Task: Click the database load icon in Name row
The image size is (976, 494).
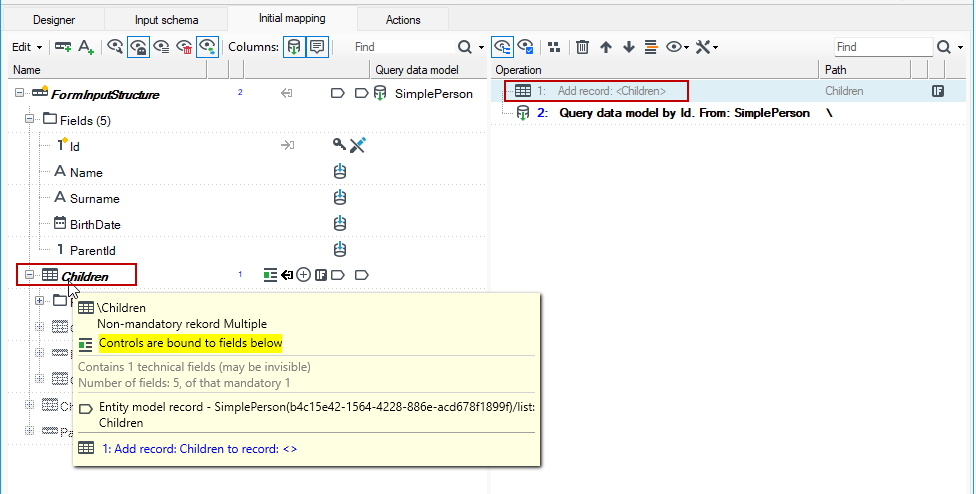Action: tap(339, 171)
